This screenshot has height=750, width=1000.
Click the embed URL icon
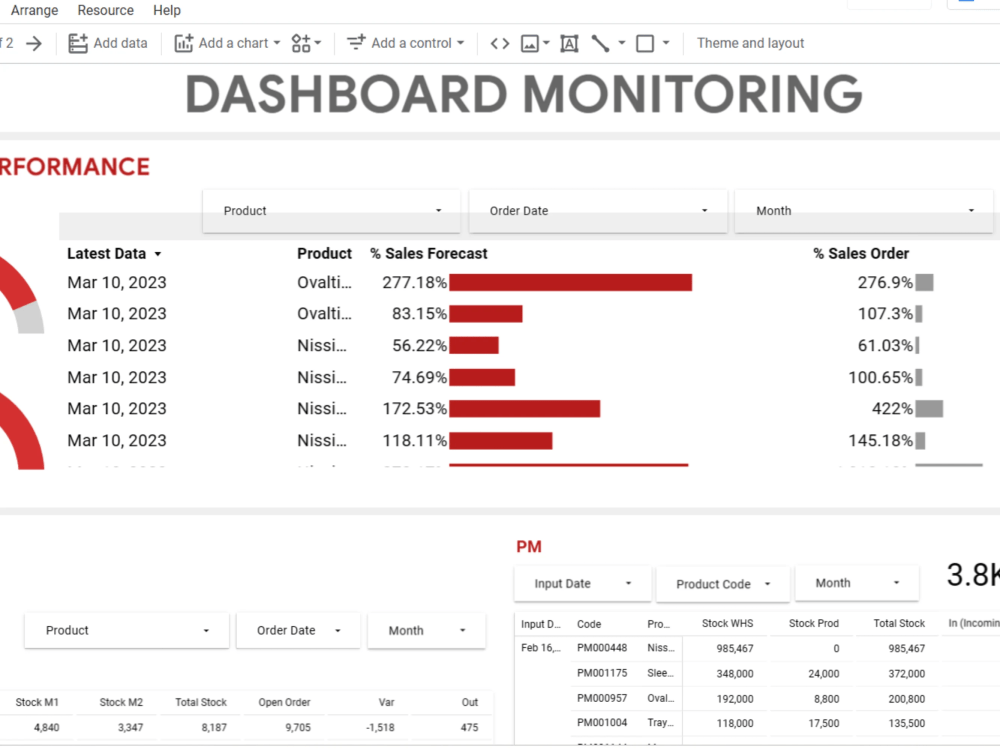pyautogui.click(x=500, y=43)
